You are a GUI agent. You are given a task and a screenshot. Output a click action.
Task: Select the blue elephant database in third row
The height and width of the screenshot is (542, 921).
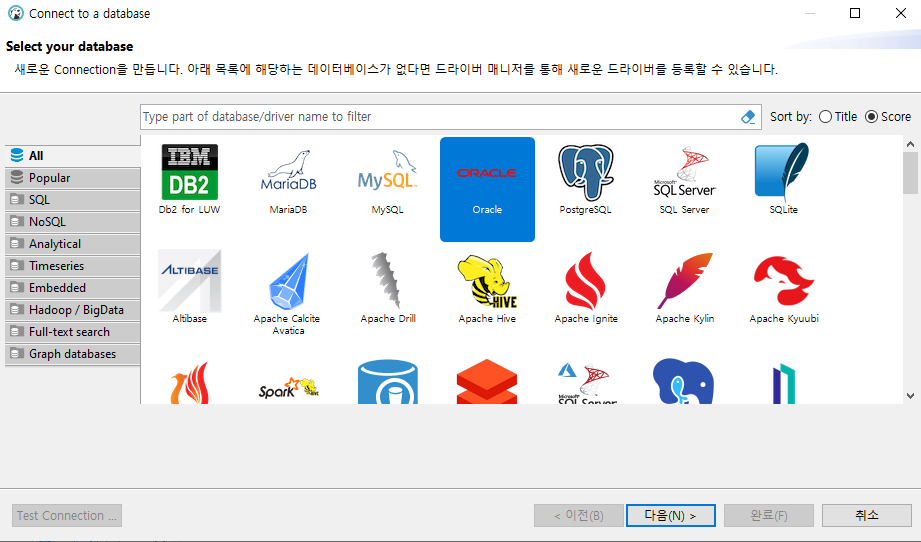[x=683, y=381]
